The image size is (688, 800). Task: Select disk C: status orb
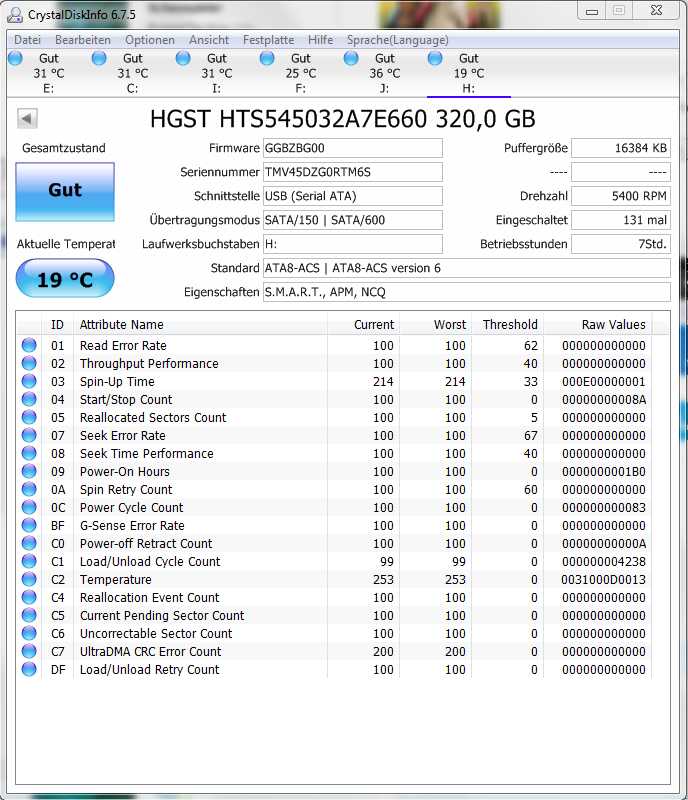point(99,58)
